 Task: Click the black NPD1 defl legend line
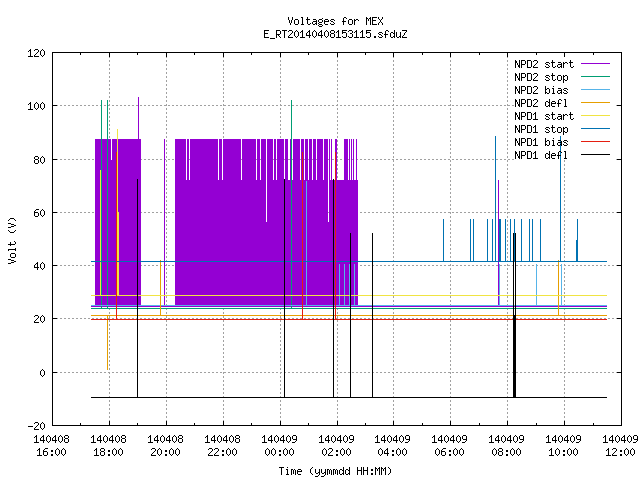(596, 155)
